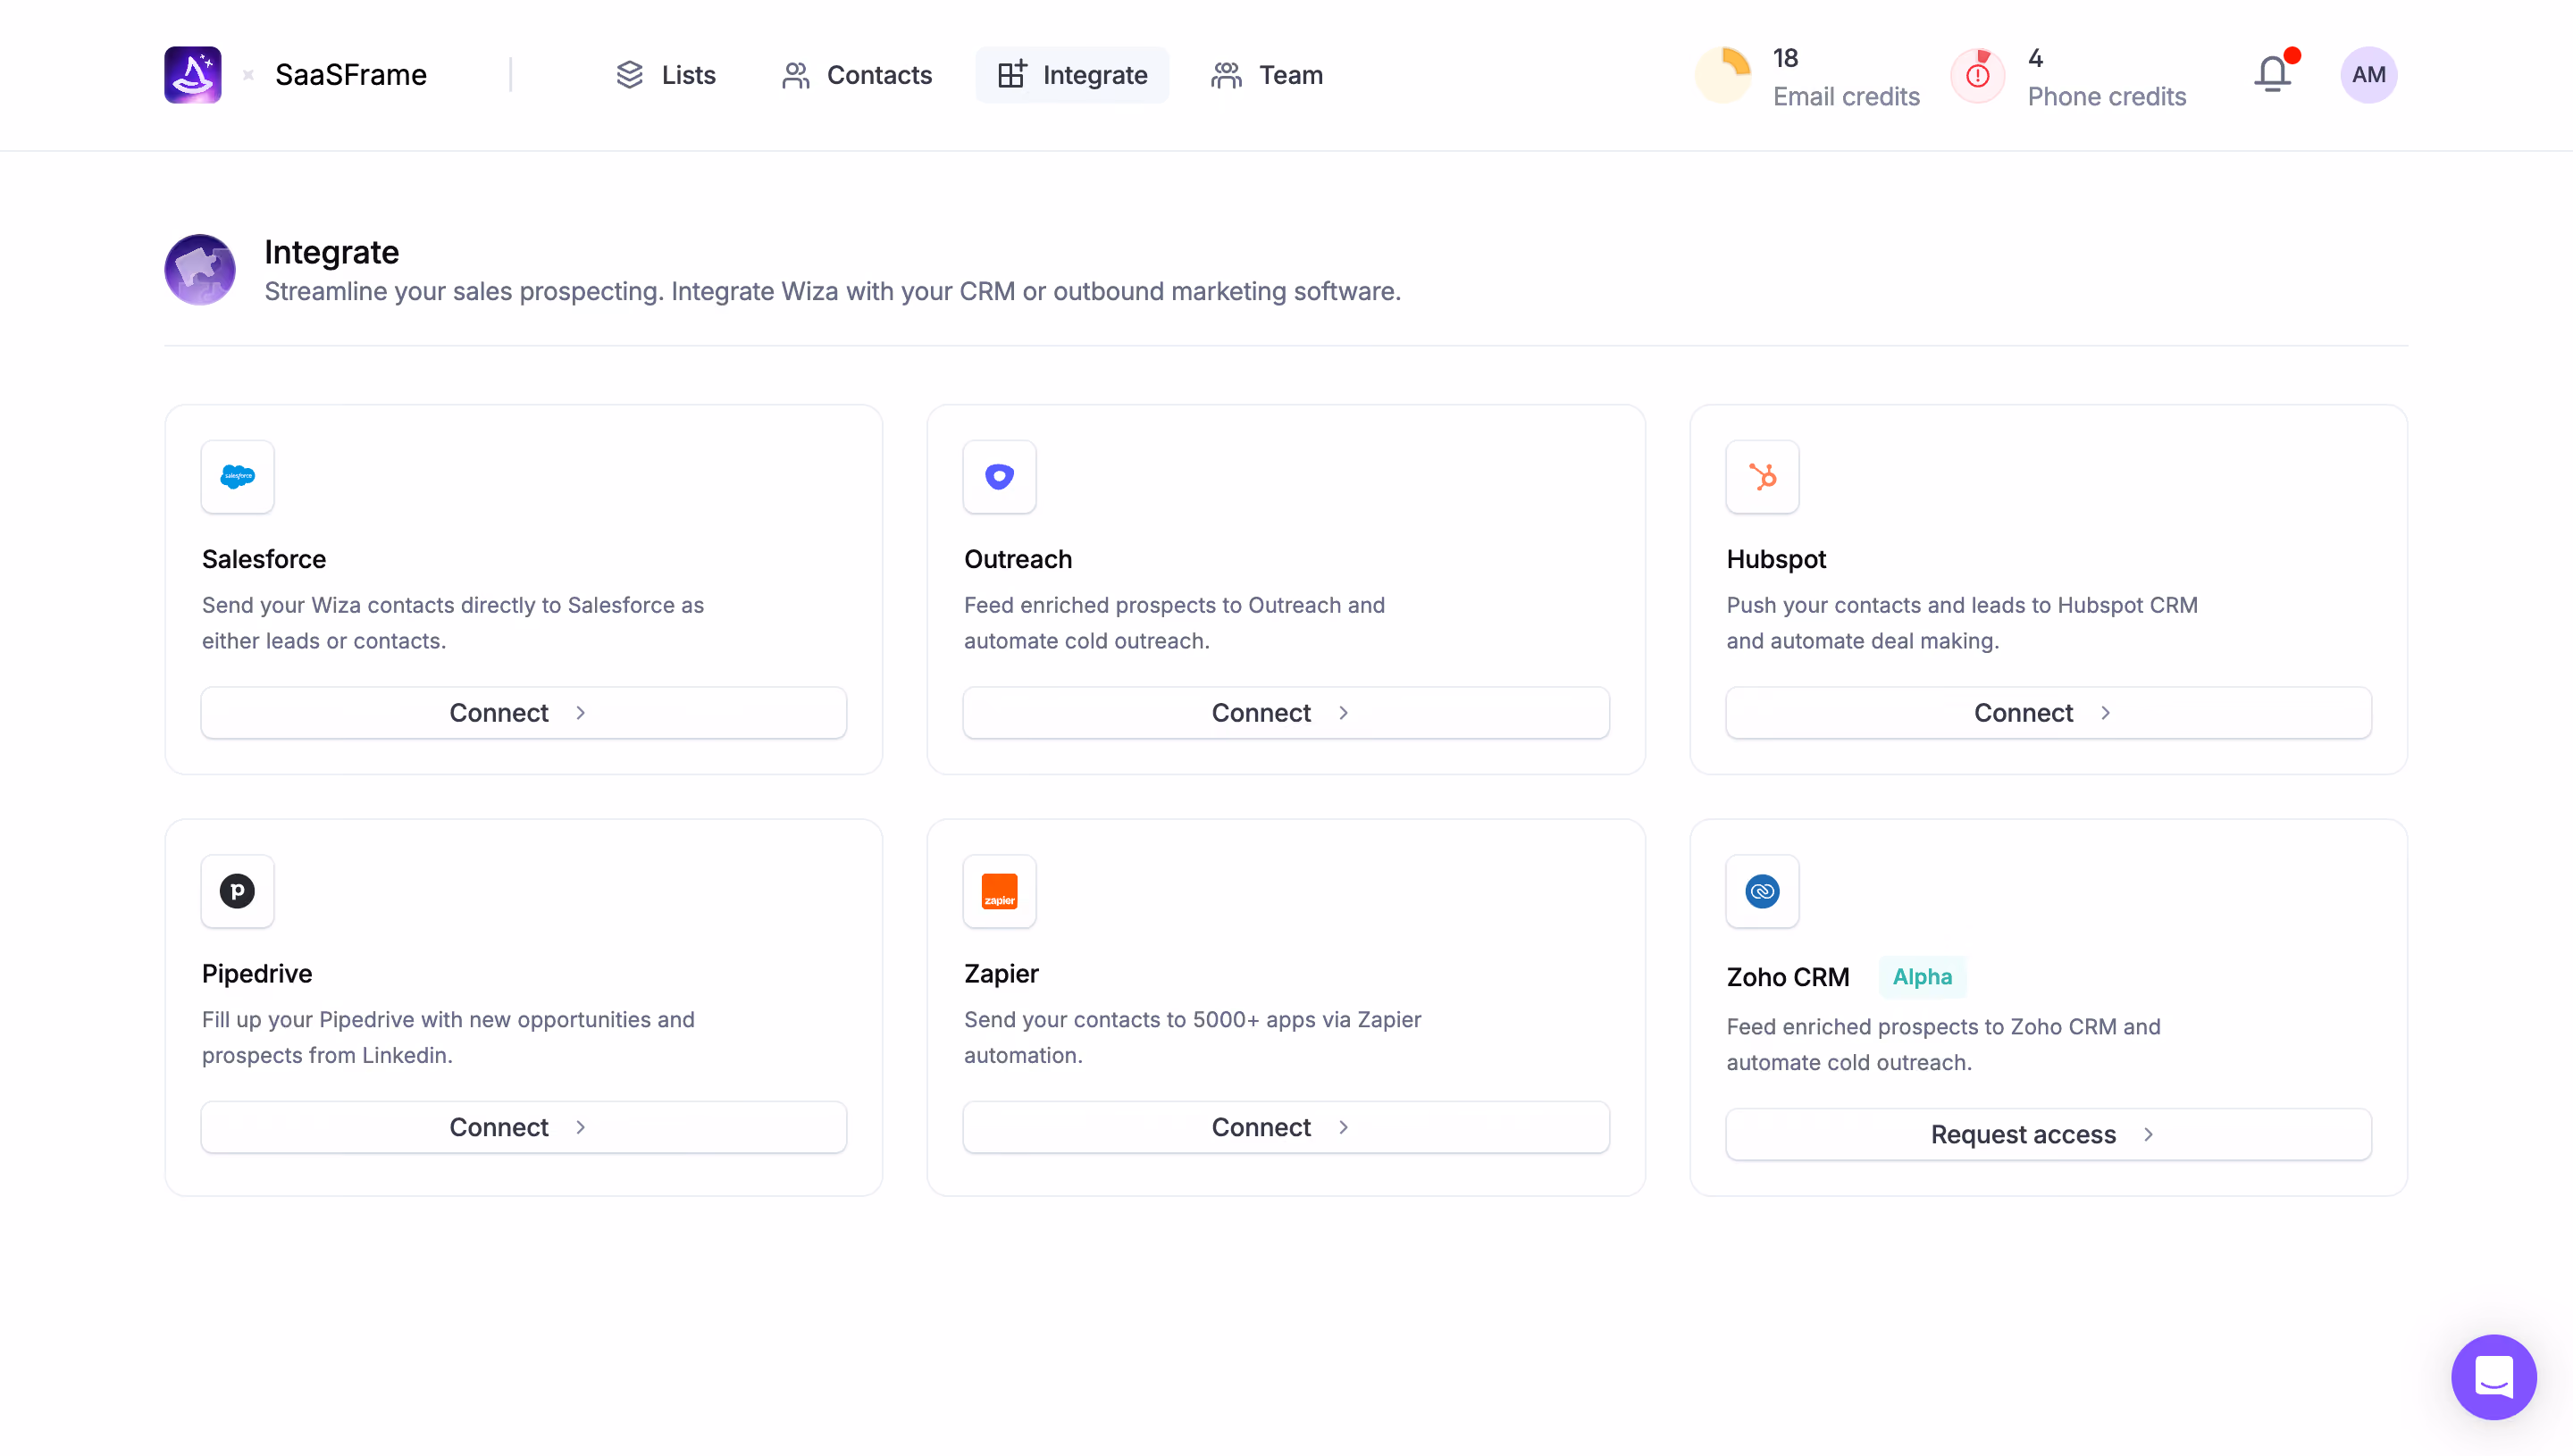This screenshot has width=2573, height=1456.
Task: Open the Lists tab
Action: pos(666,75)
